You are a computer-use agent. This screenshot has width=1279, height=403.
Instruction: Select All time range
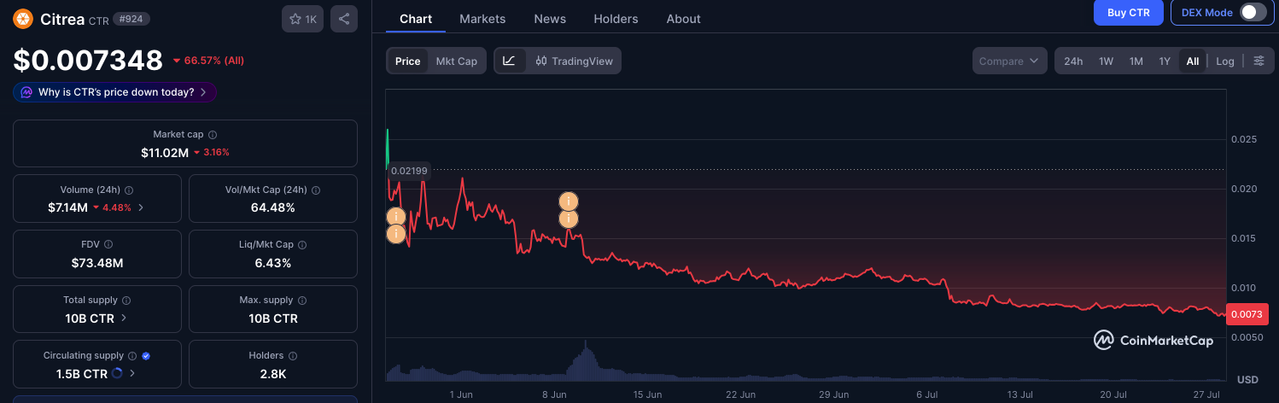(x=1193, y=61)
